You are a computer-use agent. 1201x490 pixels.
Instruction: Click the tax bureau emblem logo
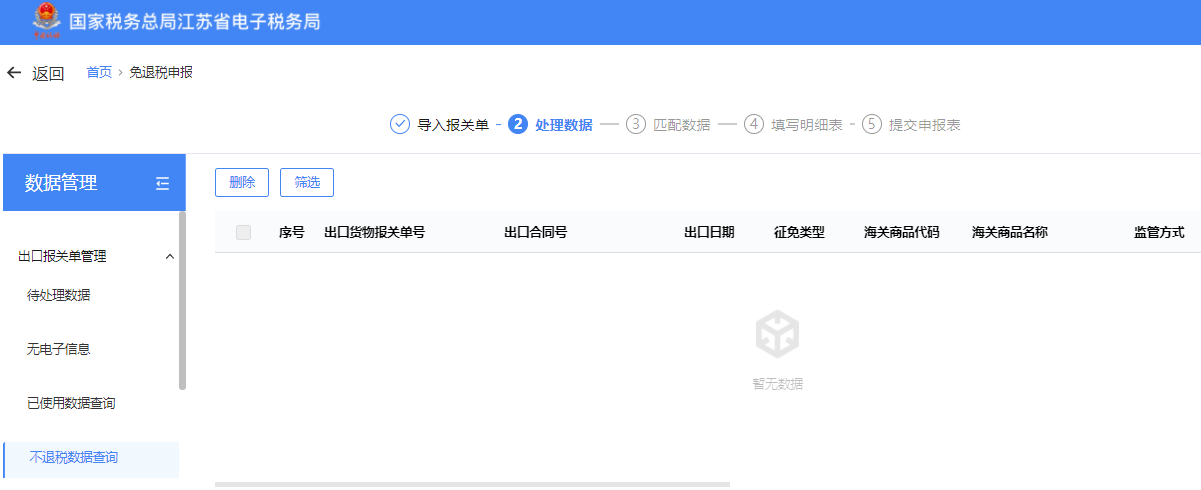point(46,21)
